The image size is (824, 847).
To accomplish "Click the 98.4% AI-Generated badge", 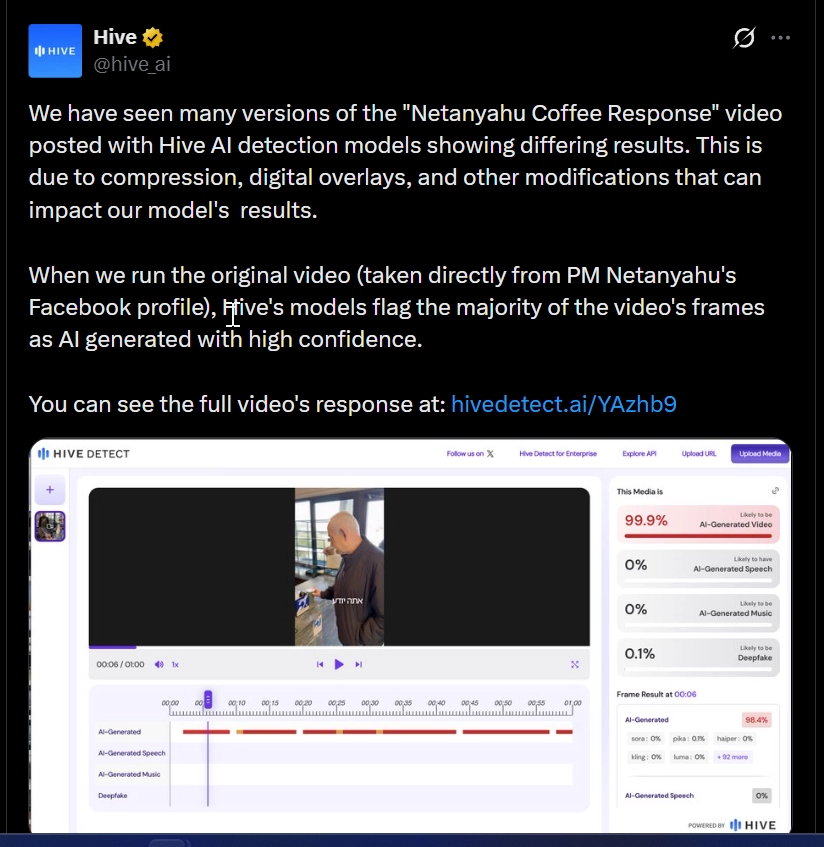I will (756, 720).
